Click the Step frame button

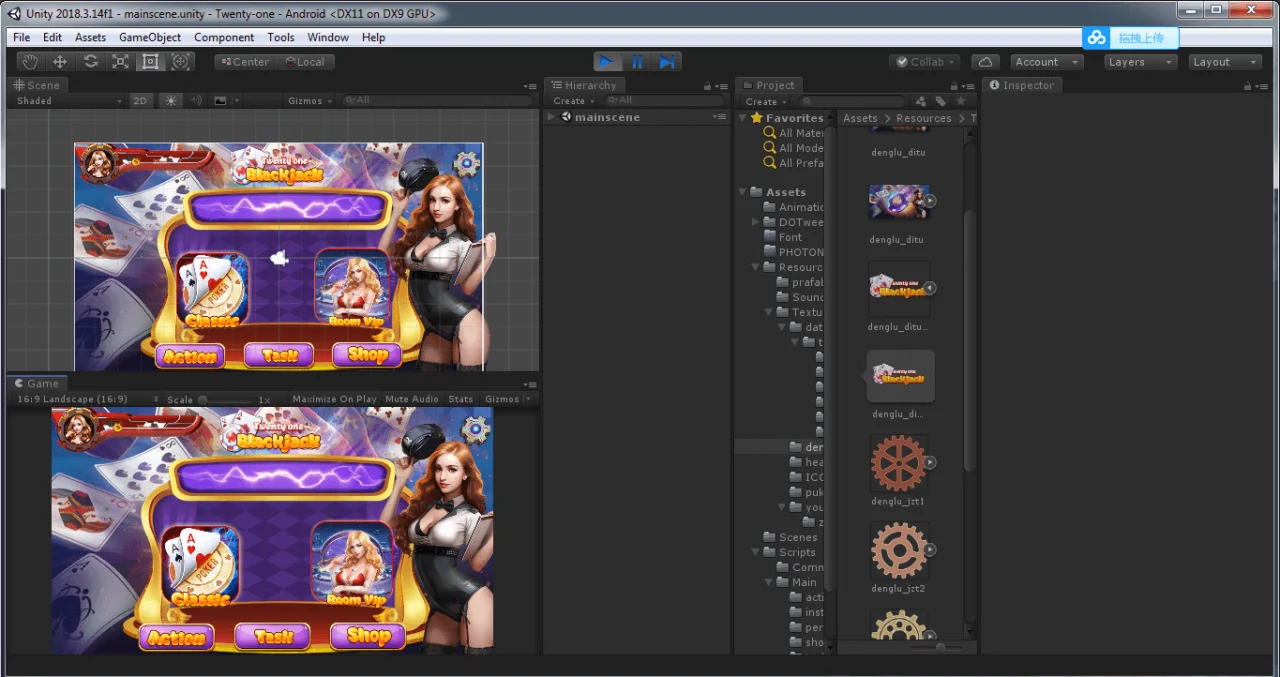point(667,62)
